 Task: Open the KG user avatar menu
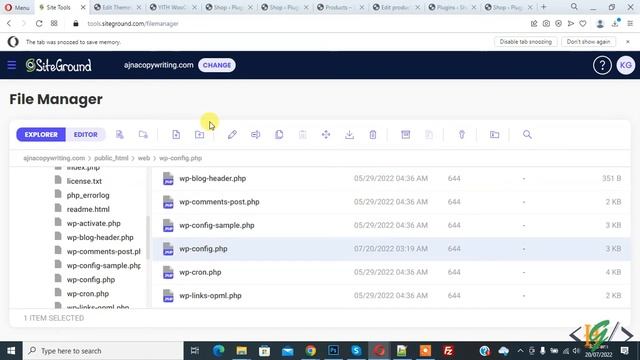pyautogui.click(x=626, y=65)
